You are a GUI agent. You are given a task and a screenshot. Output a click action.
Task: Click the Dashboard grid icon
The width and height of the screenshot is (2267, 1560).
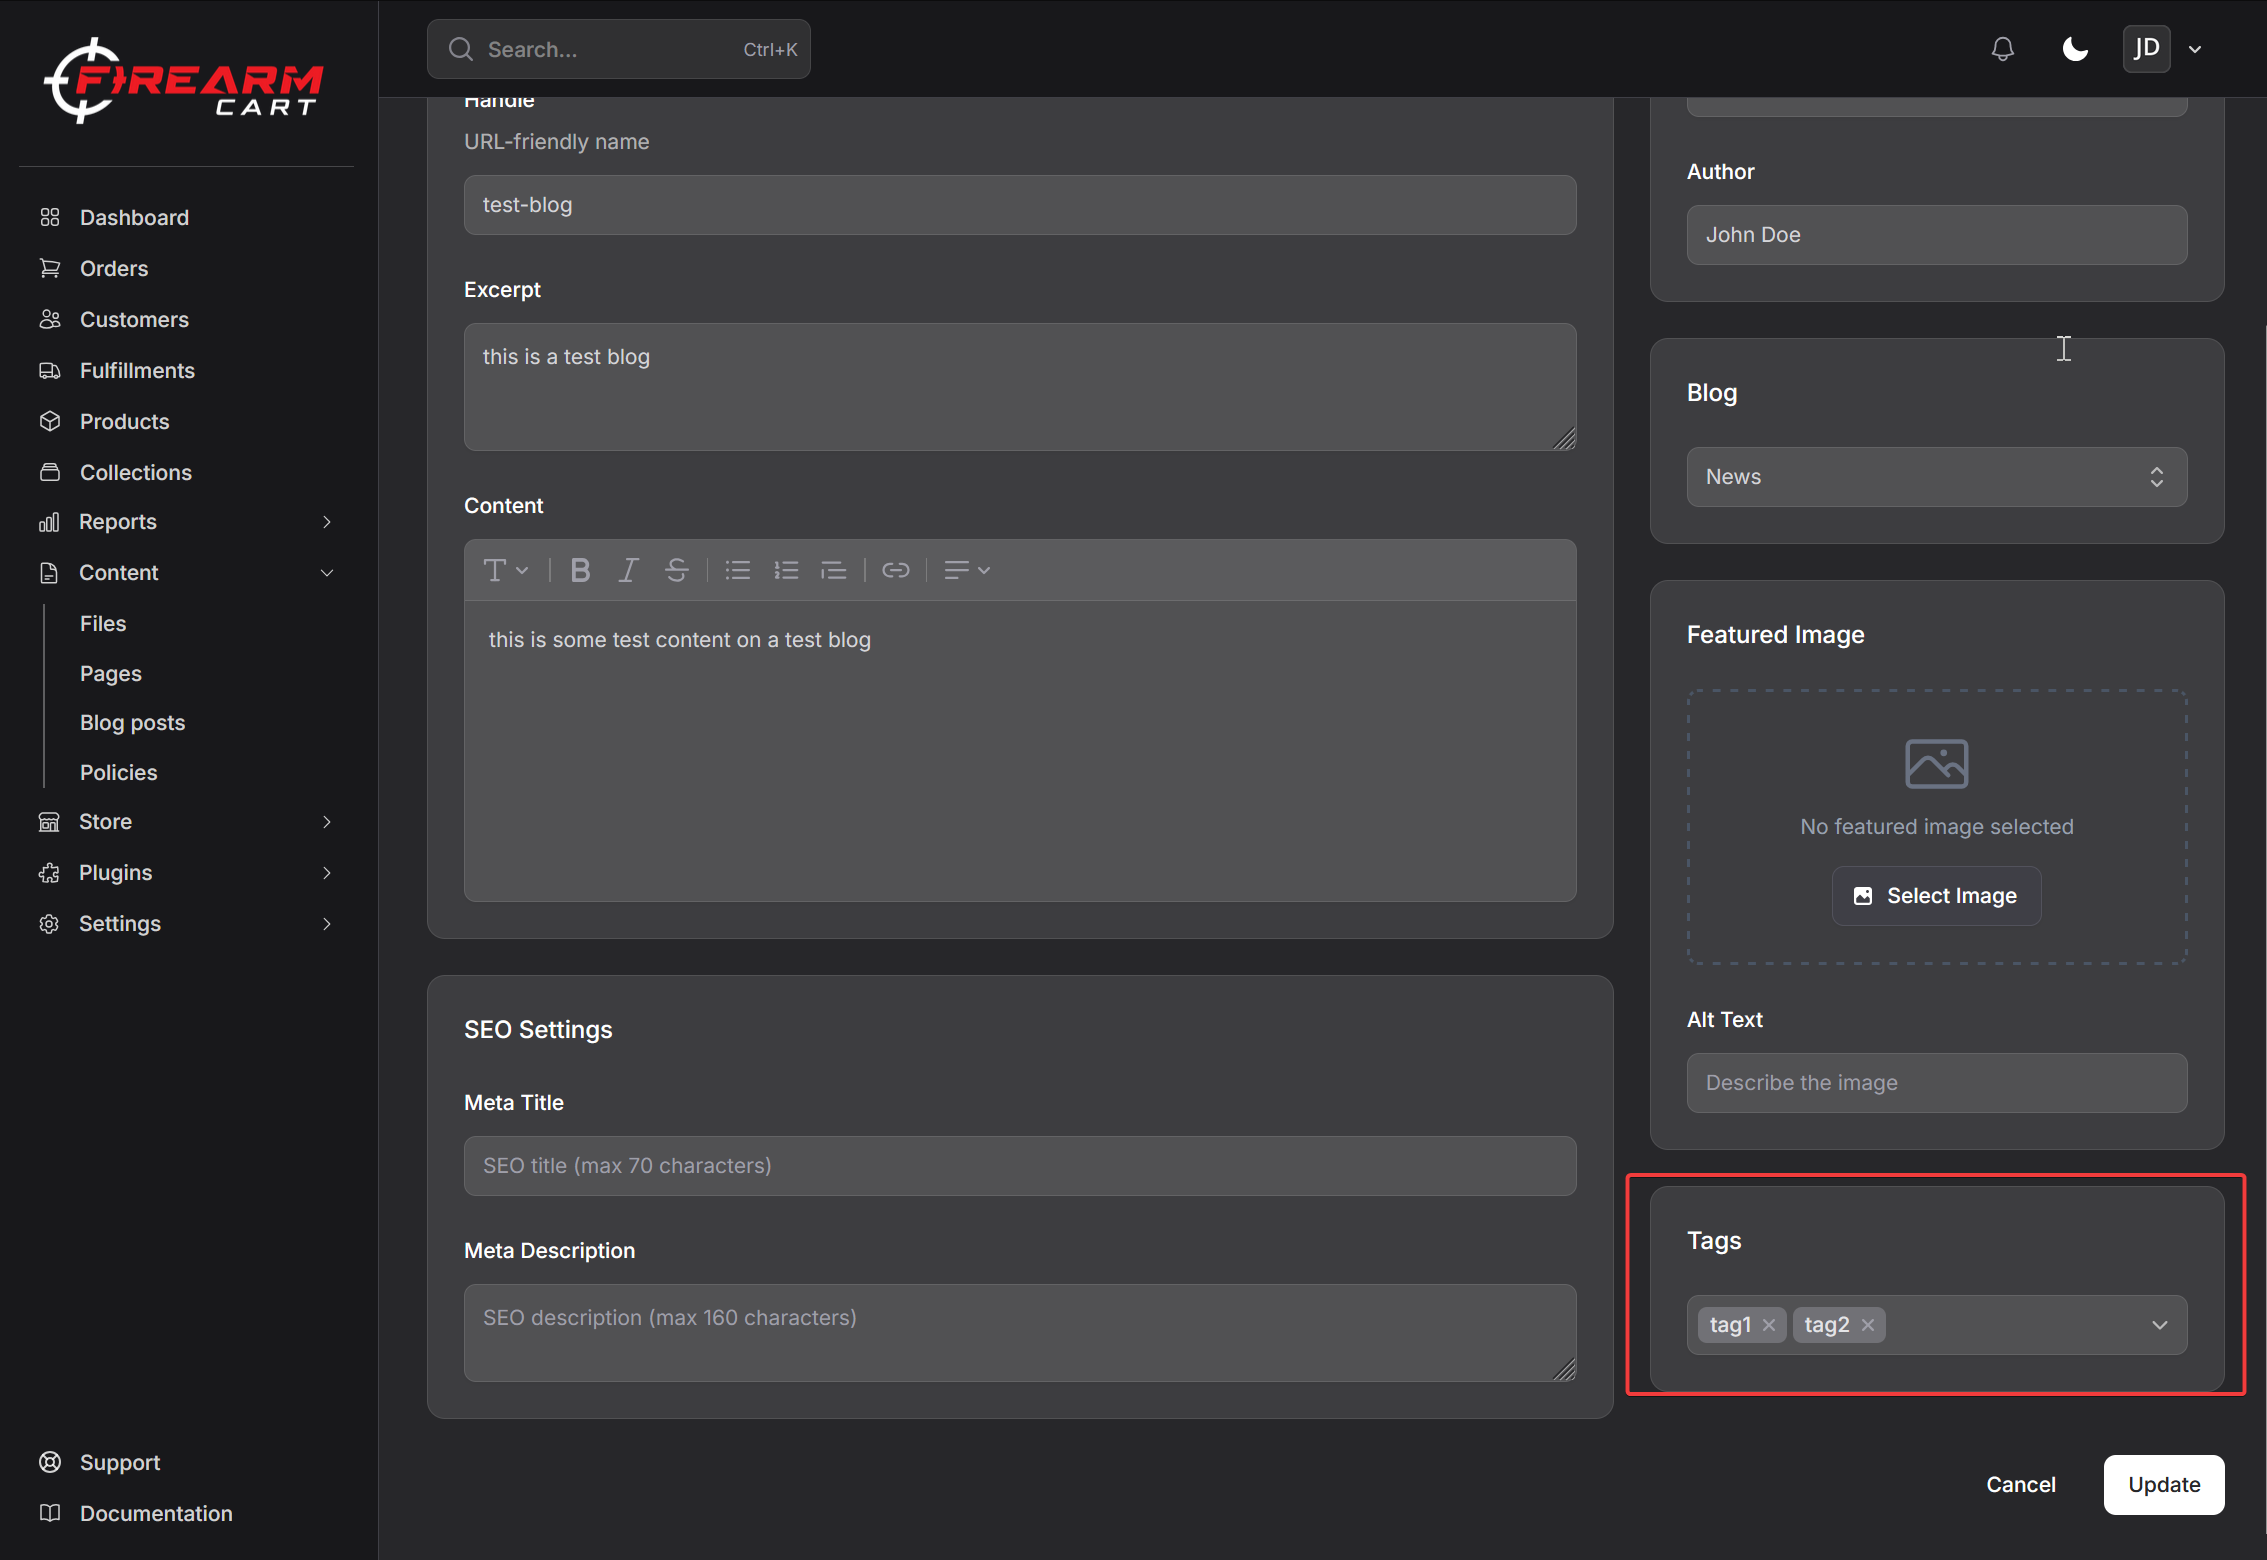[50, 217]
